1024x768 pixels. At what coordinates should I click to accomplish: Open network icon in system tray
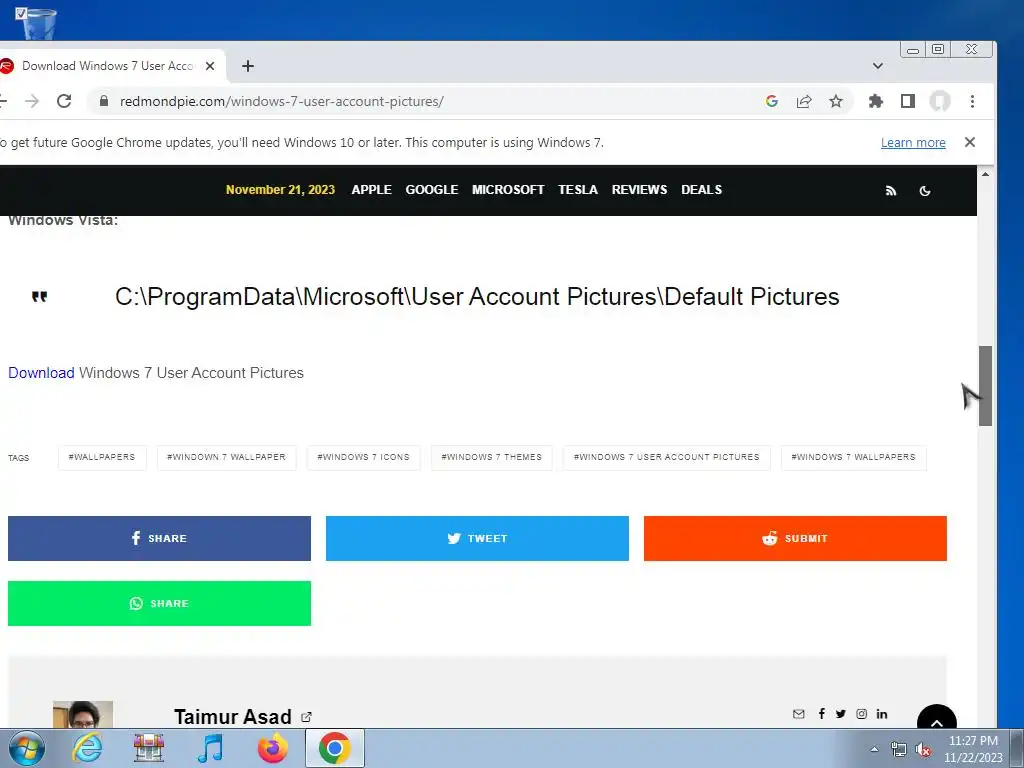tap(899, 749)
